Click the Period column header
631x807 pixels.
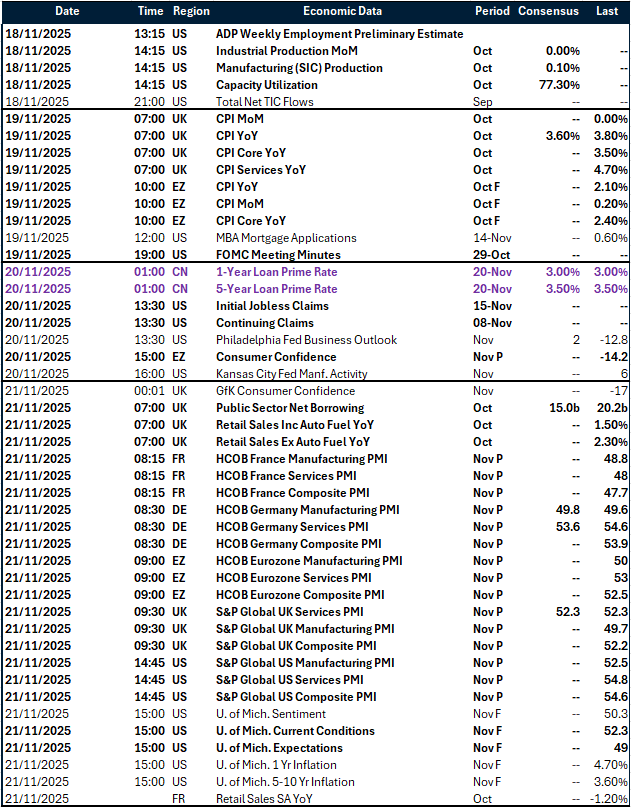point(491,11)
